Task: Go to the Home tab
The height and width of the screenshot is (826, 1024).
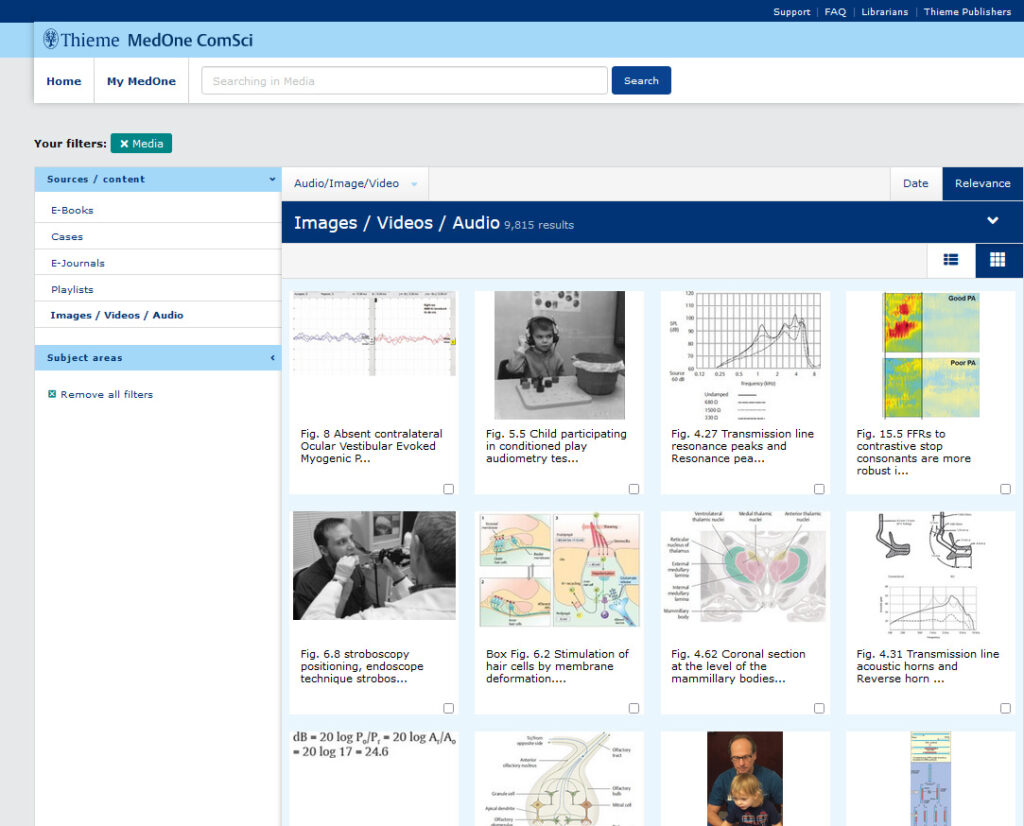Action: click(63, 81)
